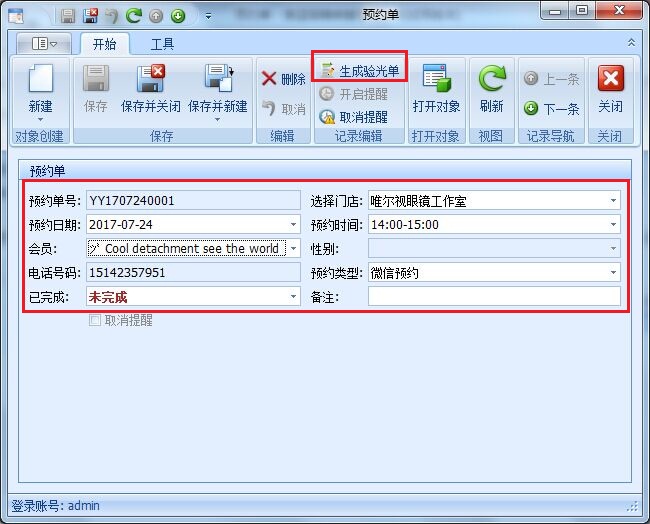Image resolution: width=650 pixels, height=524 pixels.
Task: Refresh the view with 刷新 icon
Action: (491, 88)
